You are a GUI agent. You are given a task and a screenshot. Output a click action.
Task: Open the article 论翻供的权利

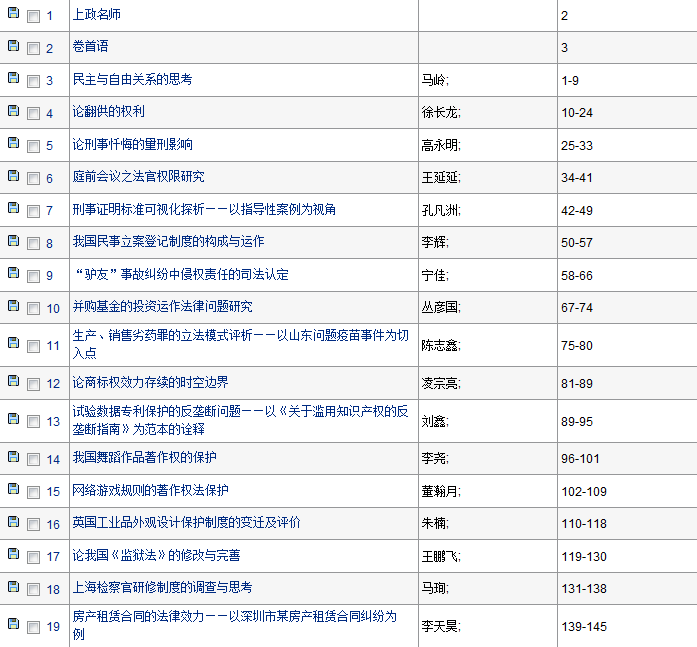(x=108, y=111)
